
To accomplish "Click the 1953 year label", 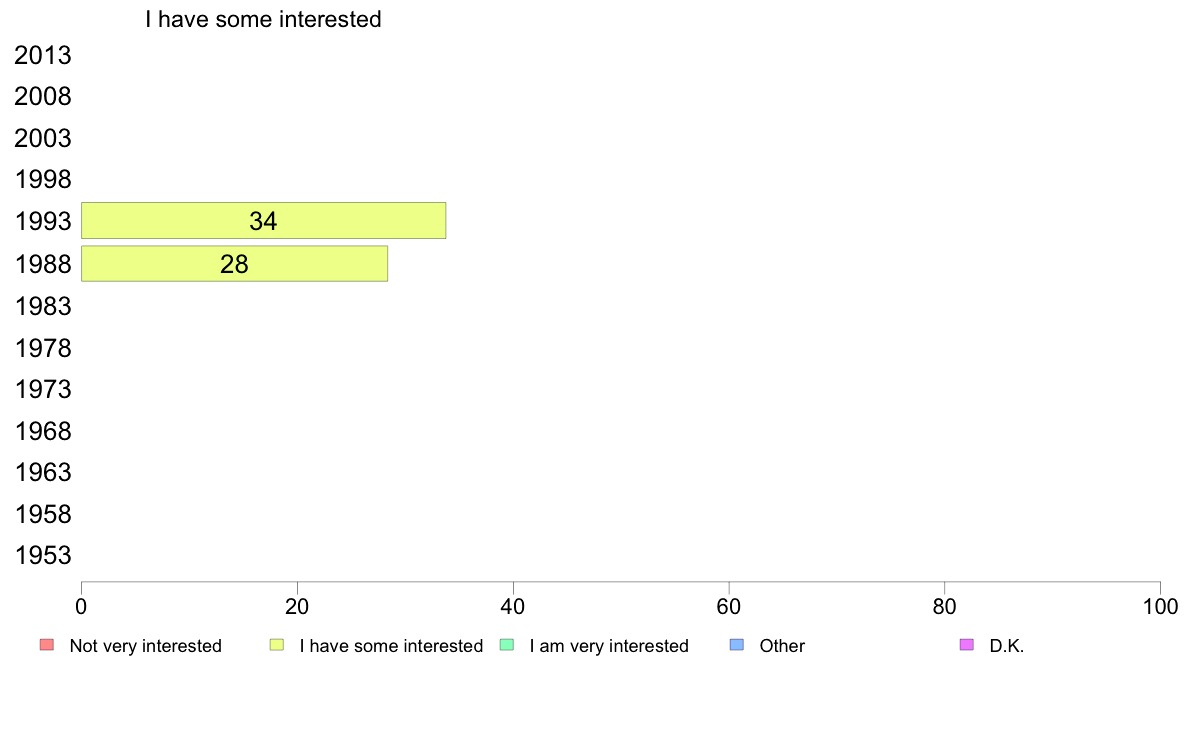I will pyautogui.click(x=42, y=556).
